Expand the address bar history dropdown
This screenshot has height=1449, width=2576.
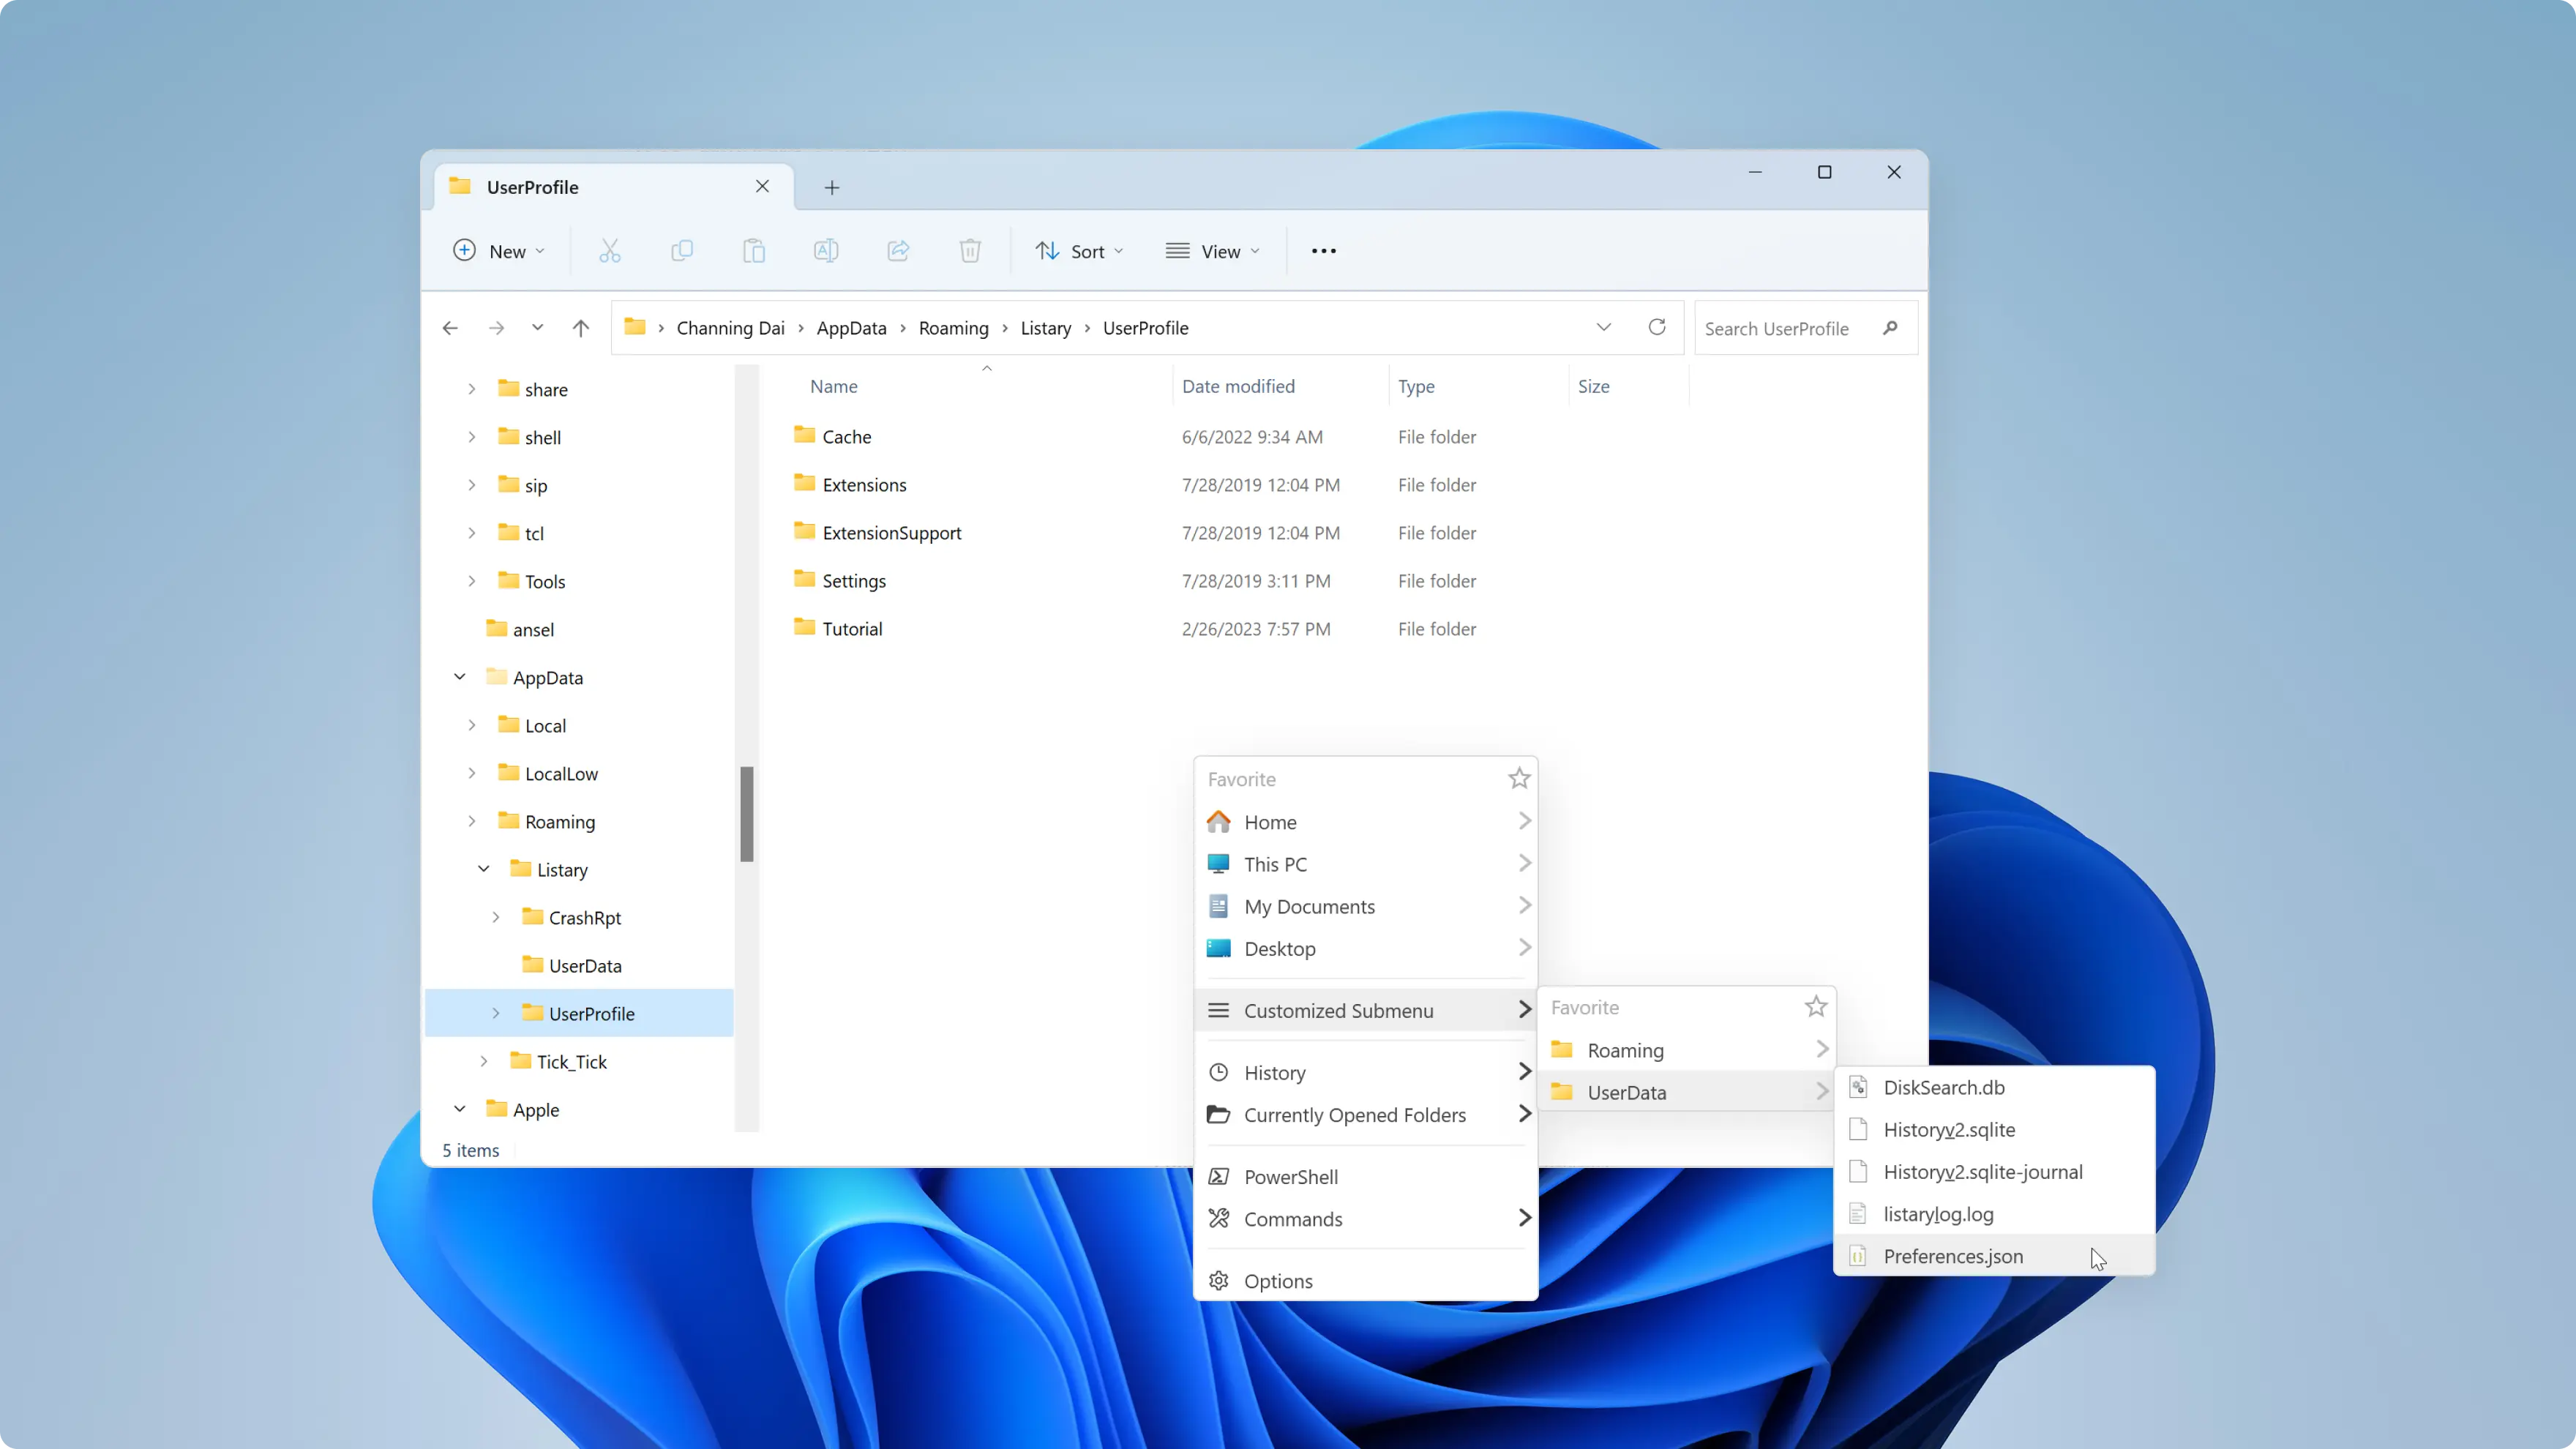1603,328
